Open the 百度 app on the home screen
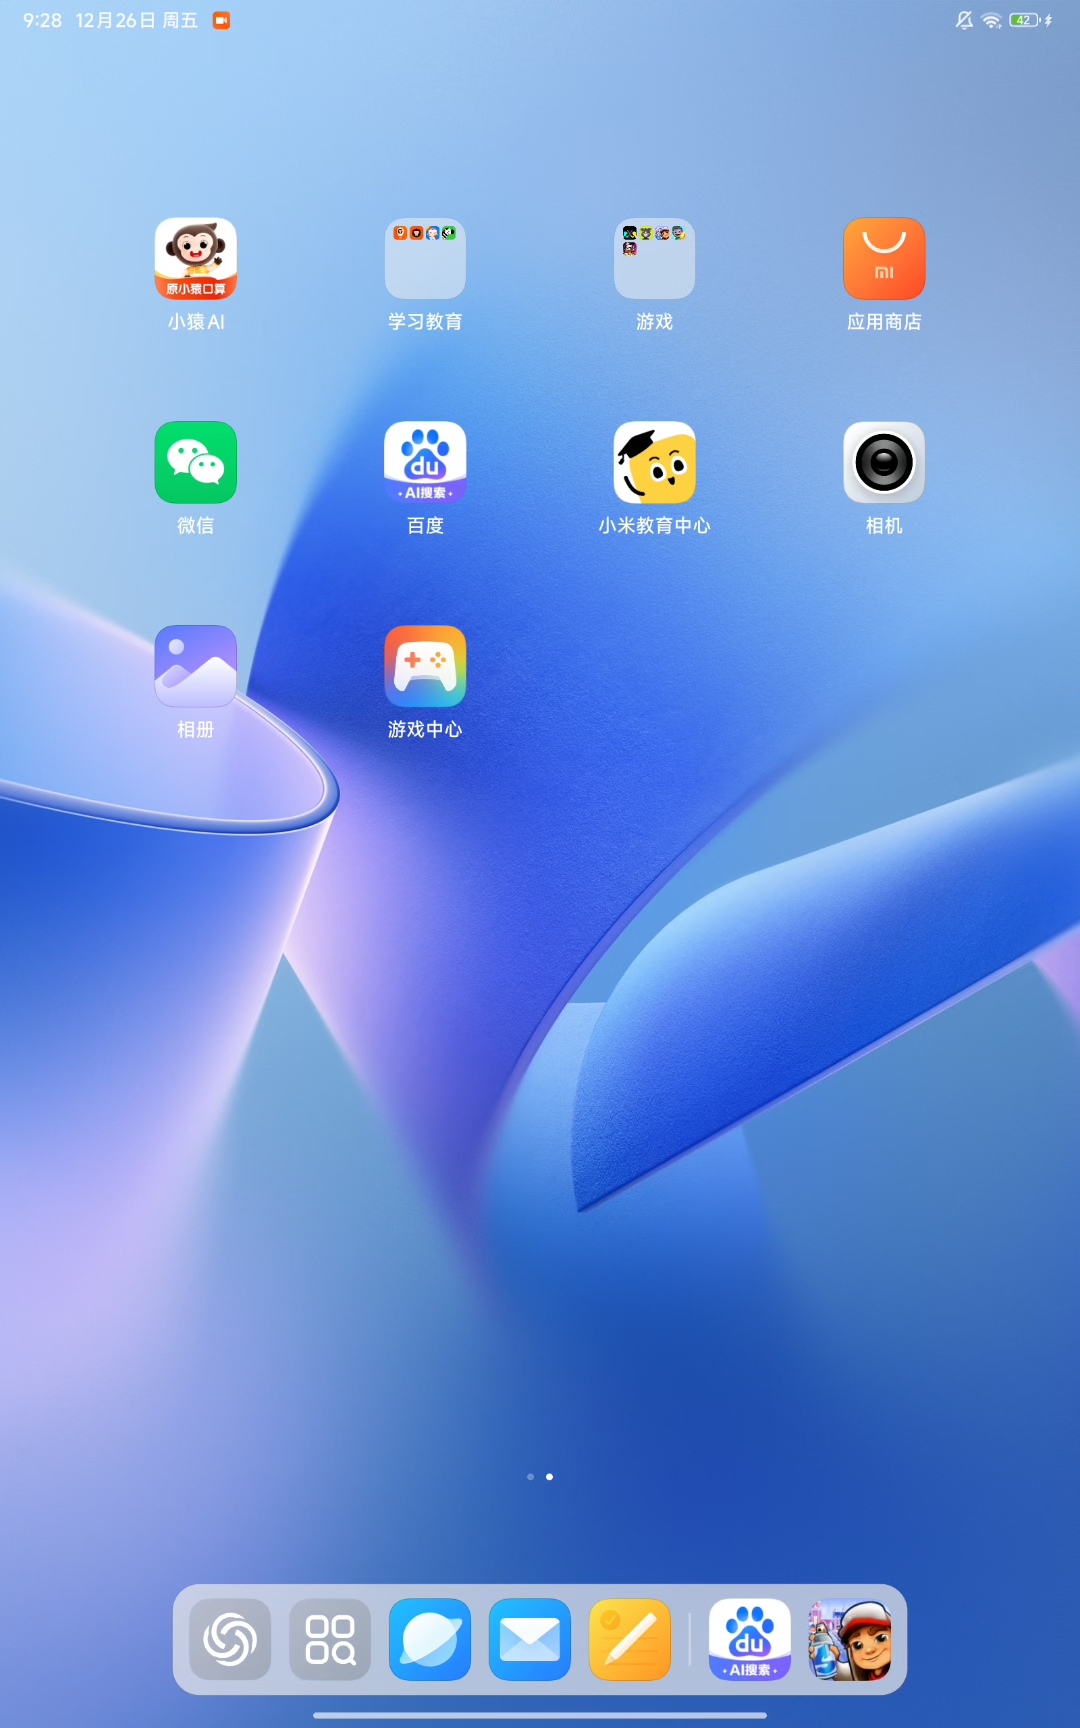This screenshot has width=1080, height=1728. 425,462
